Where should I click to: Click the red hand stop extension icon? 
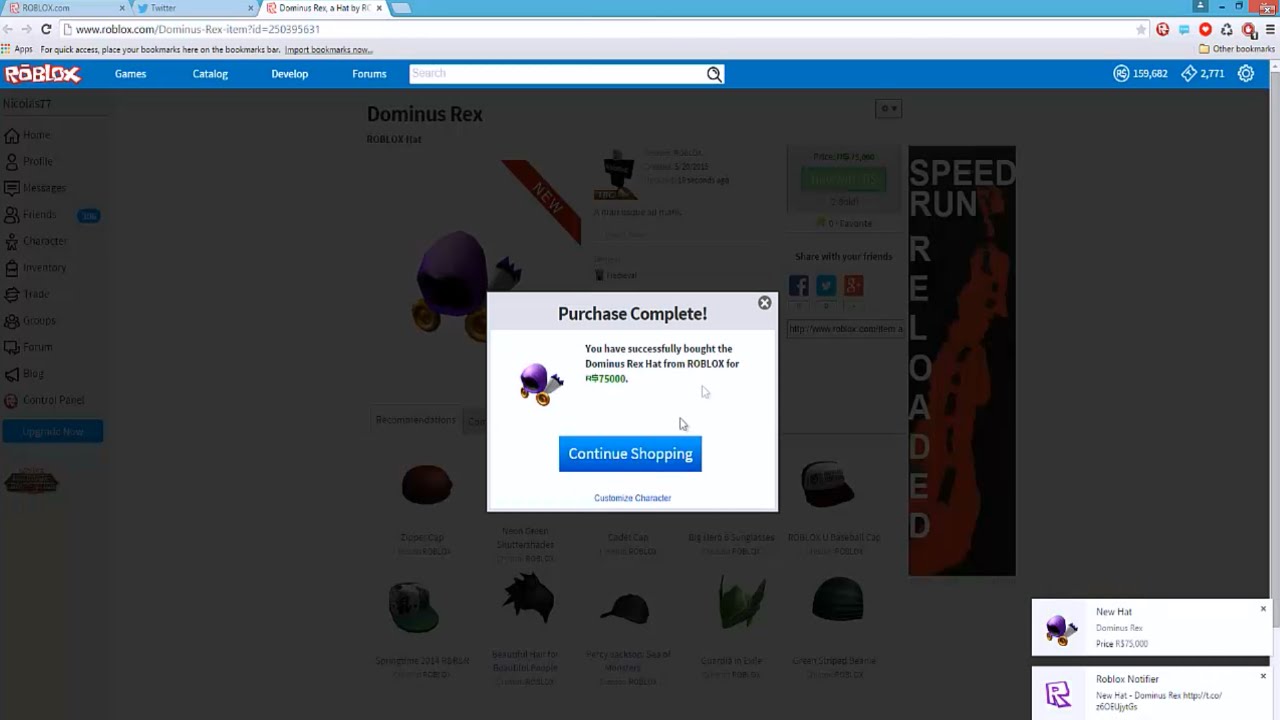click(1248, 30)
